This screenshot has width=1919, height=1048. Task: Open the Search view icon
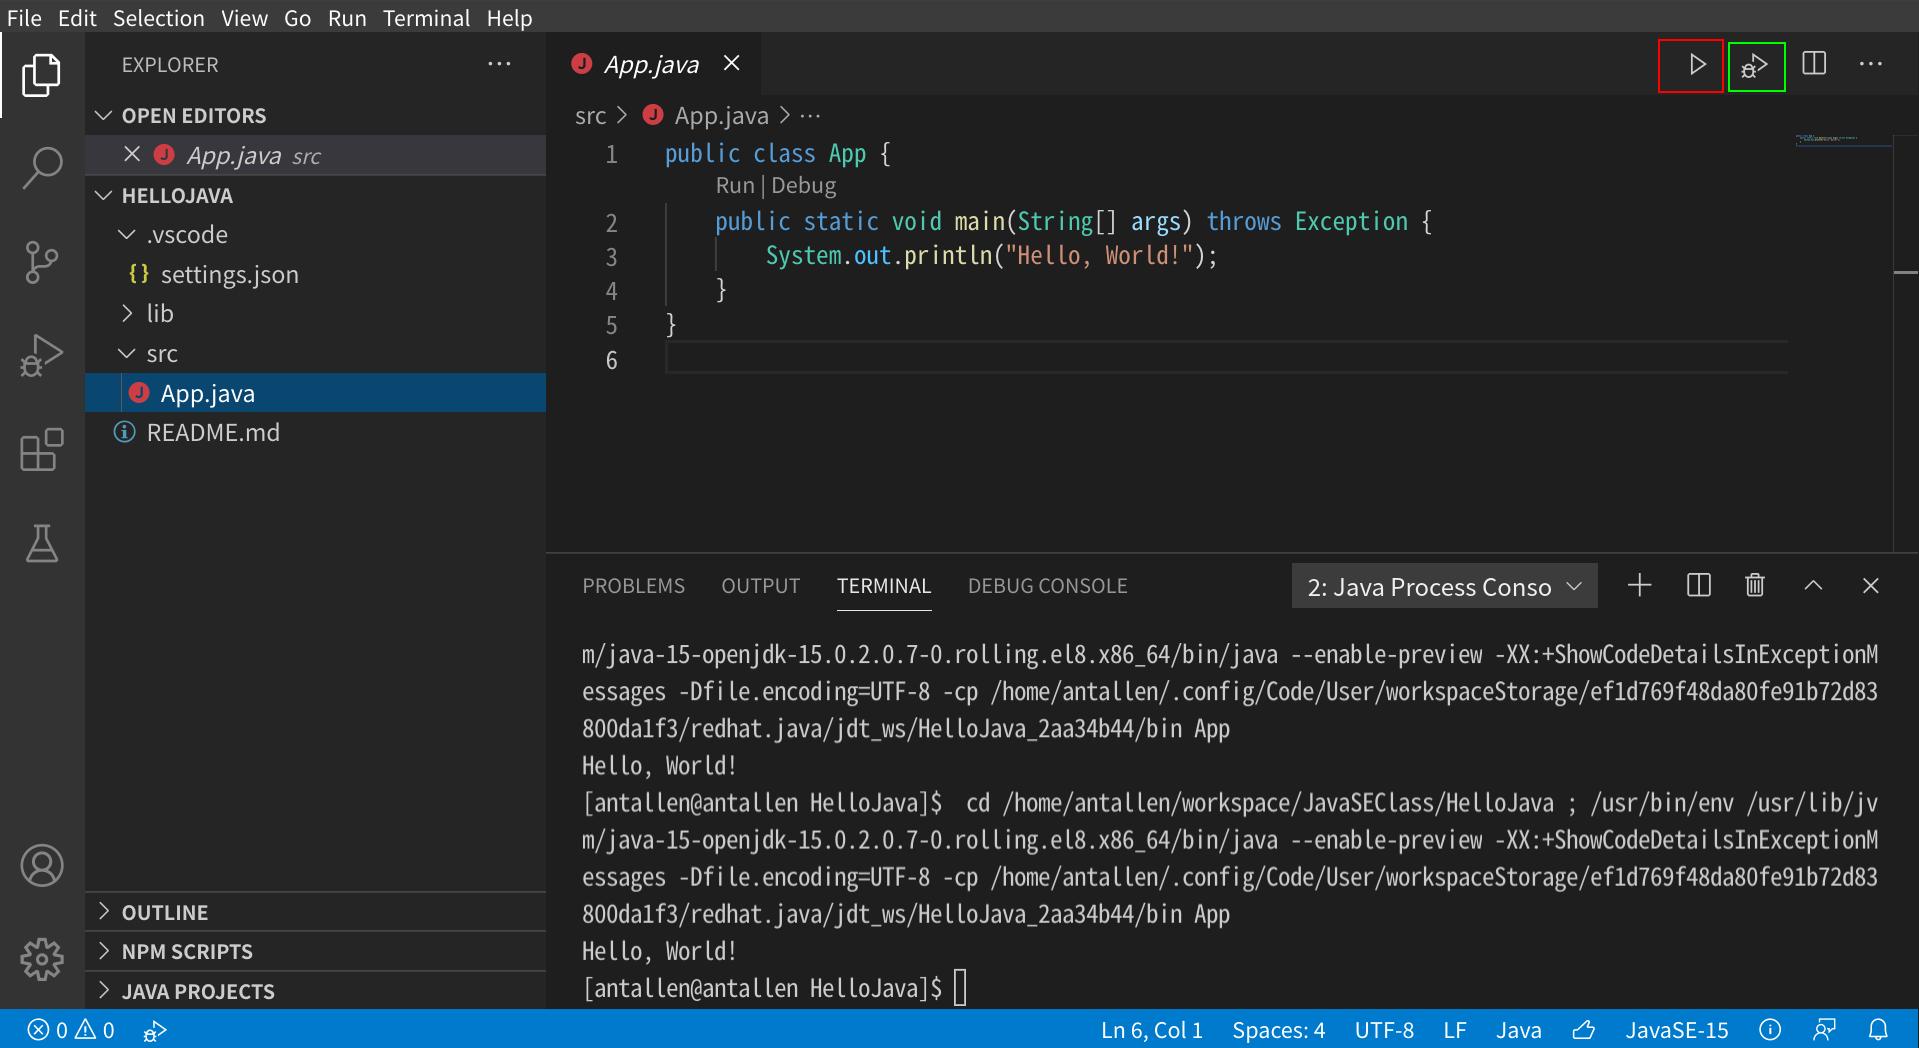tap(41, 168)
